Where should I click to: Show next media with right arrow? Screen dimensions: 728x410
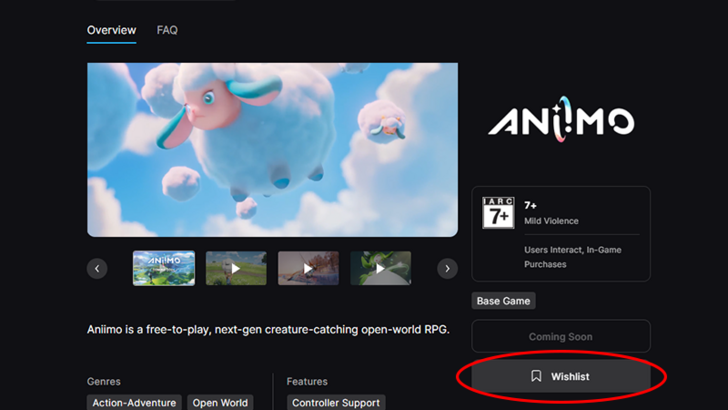coord(447,268)
